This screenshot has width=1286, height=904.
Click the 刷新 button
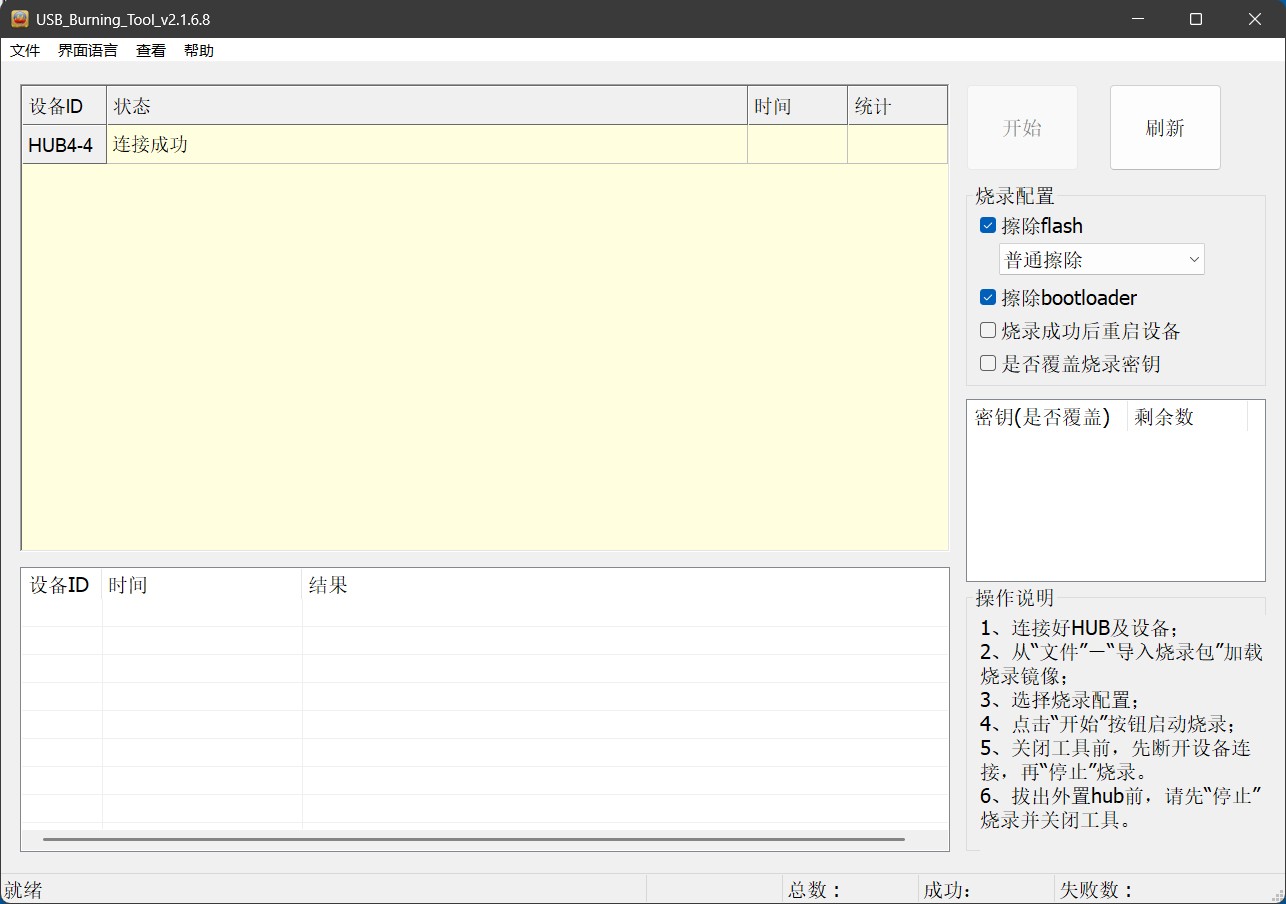(1165, 128)
